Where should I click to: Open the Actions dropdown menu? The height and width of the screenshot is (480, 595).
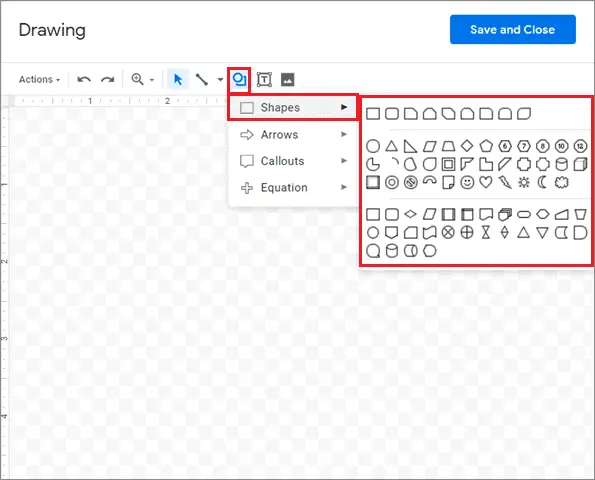(x=39, y=79)
